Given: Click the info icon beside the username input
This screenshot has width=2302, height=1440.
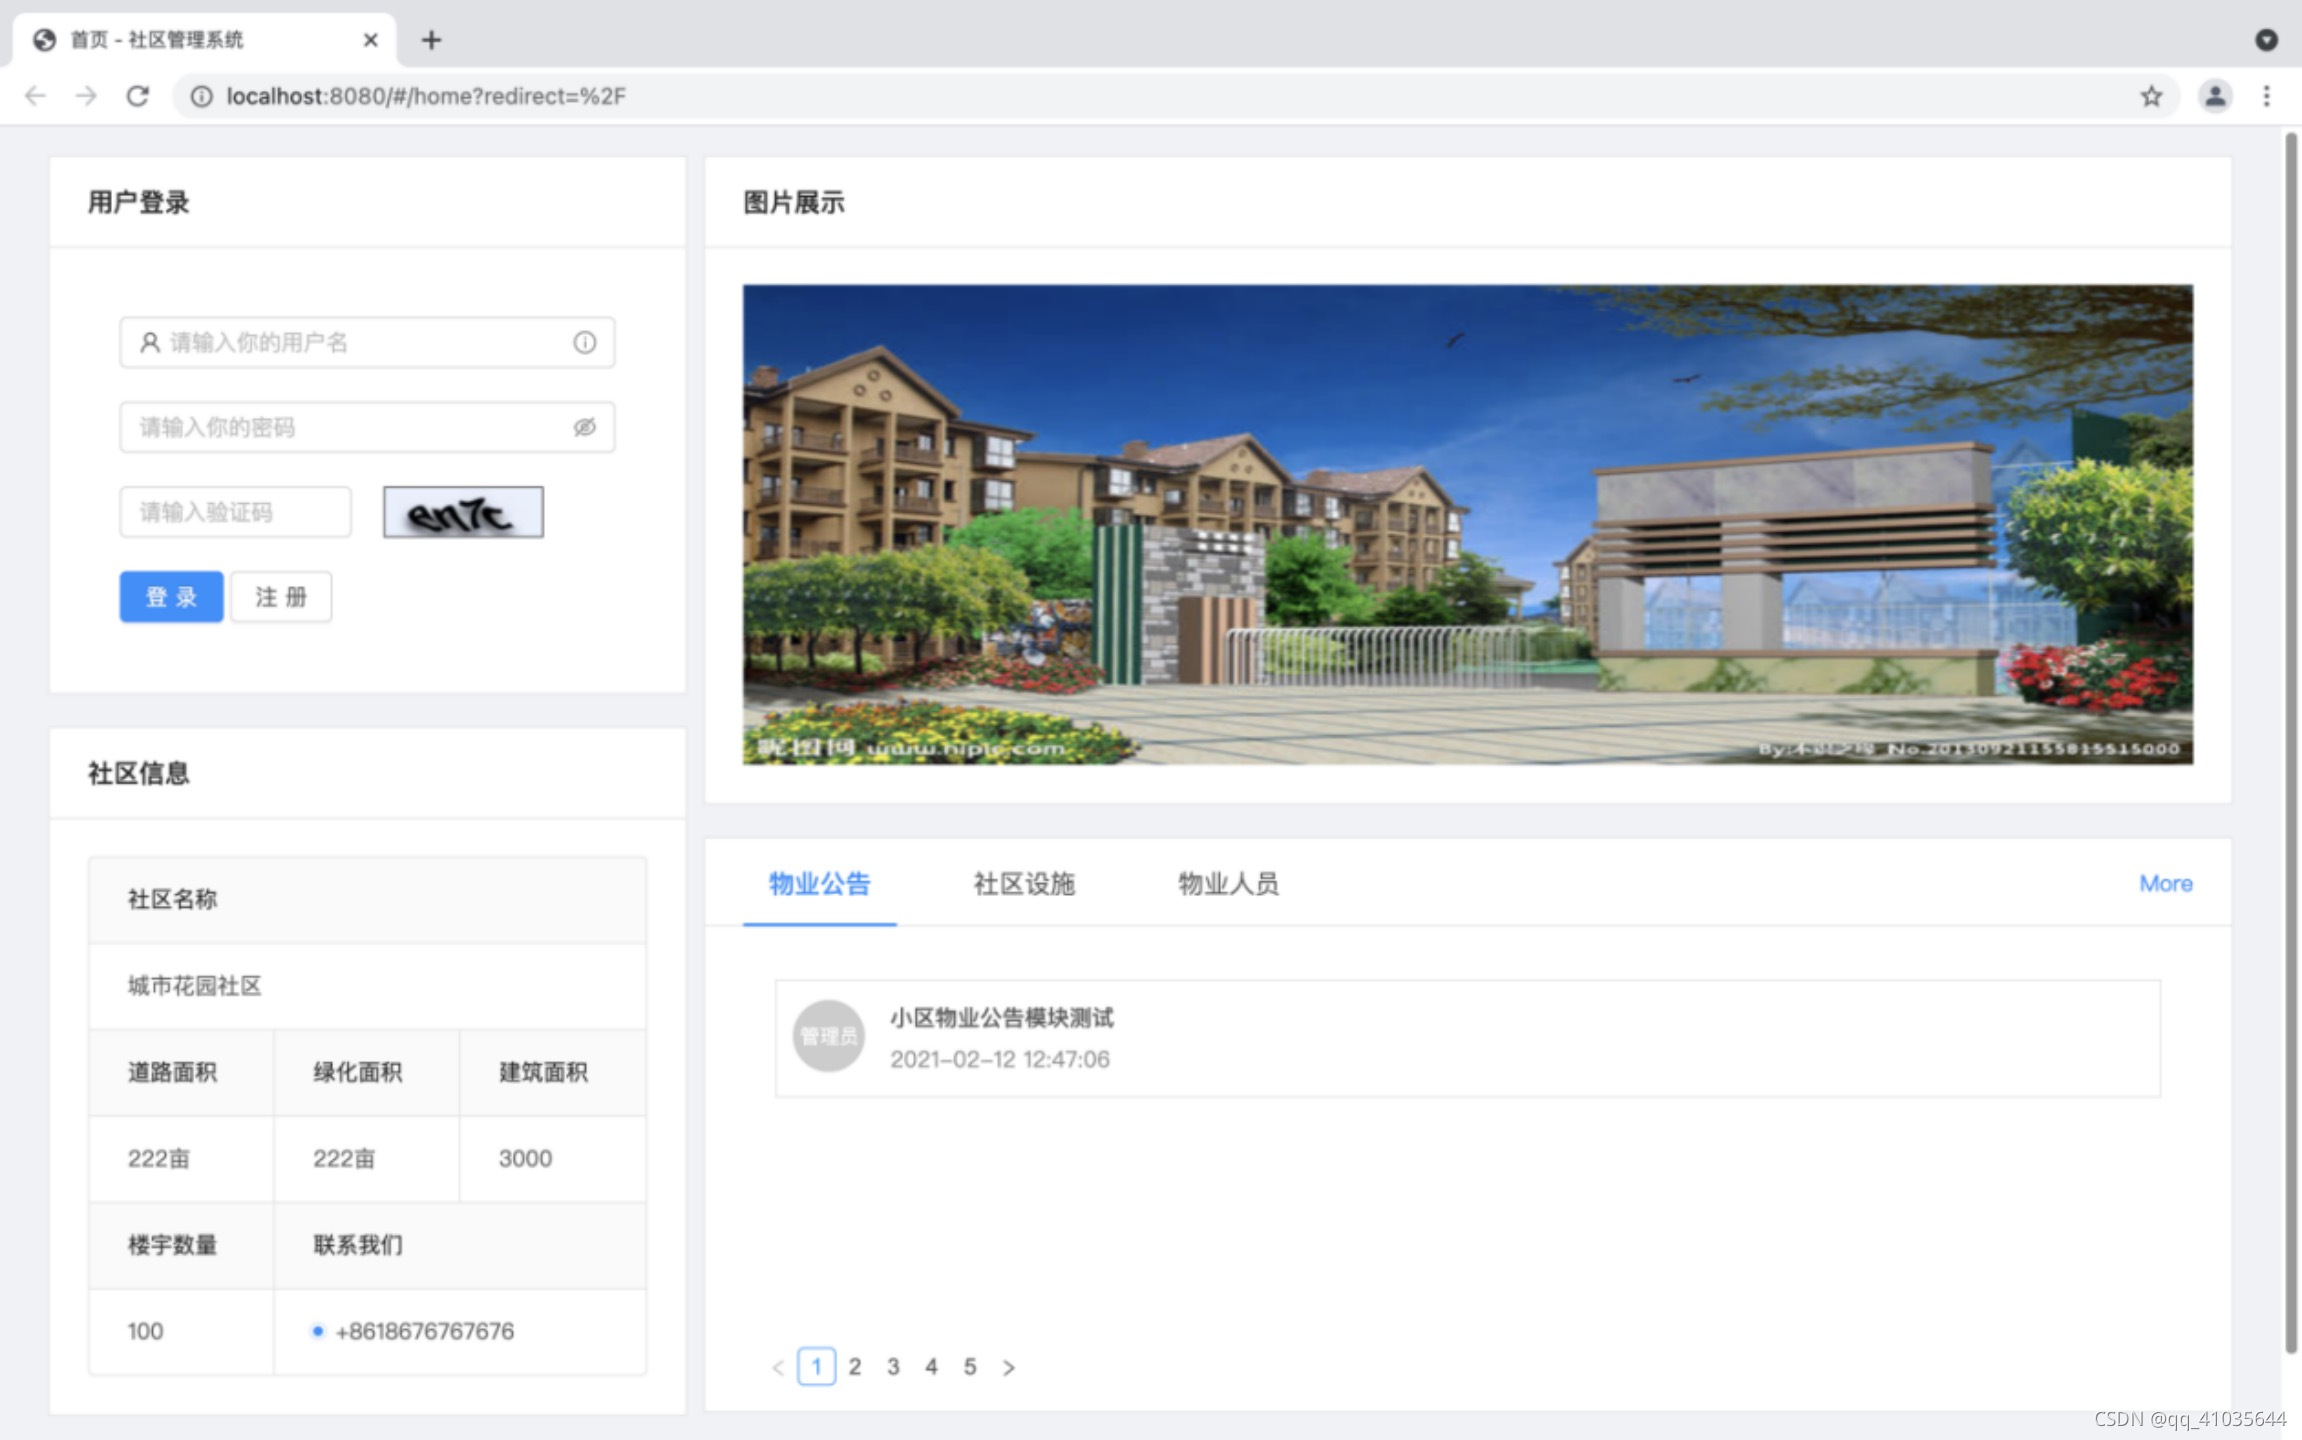Looking at the screenshot, I should coord(584,342).
